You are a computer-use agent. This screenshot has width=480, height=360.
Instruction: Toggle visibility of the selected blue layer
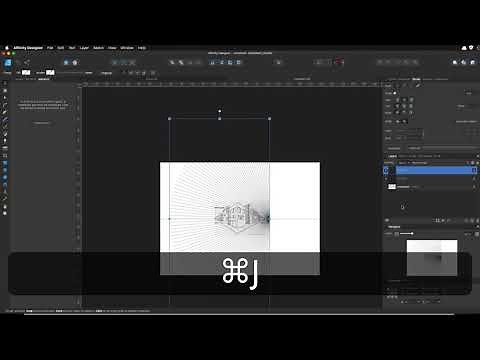474,170
